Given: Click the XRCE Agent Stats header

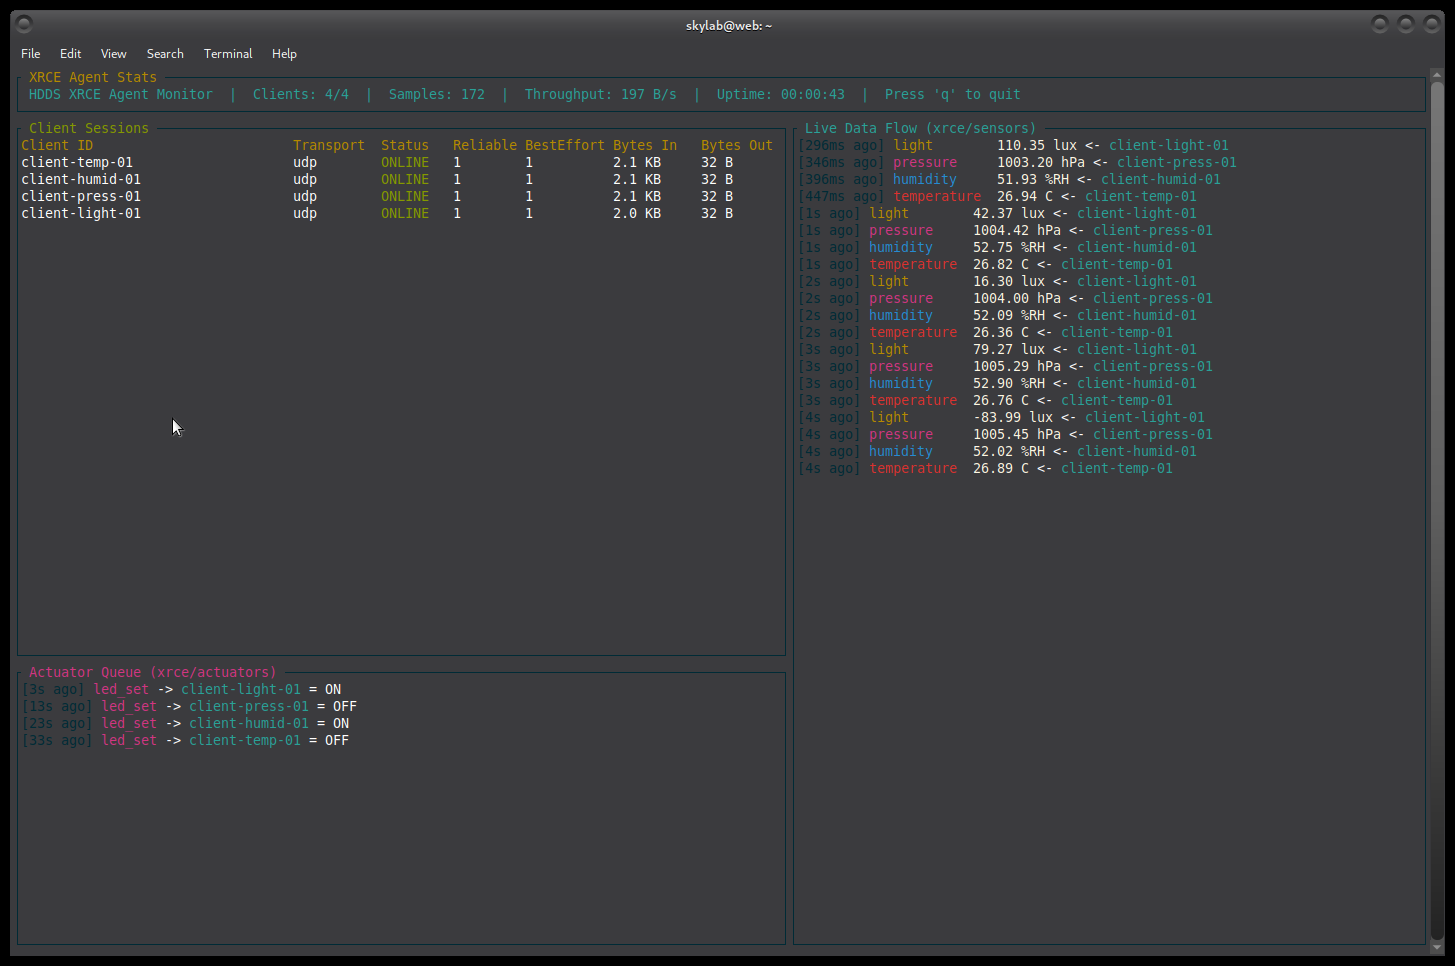Looking at the screenshot, I should point(92,77).
